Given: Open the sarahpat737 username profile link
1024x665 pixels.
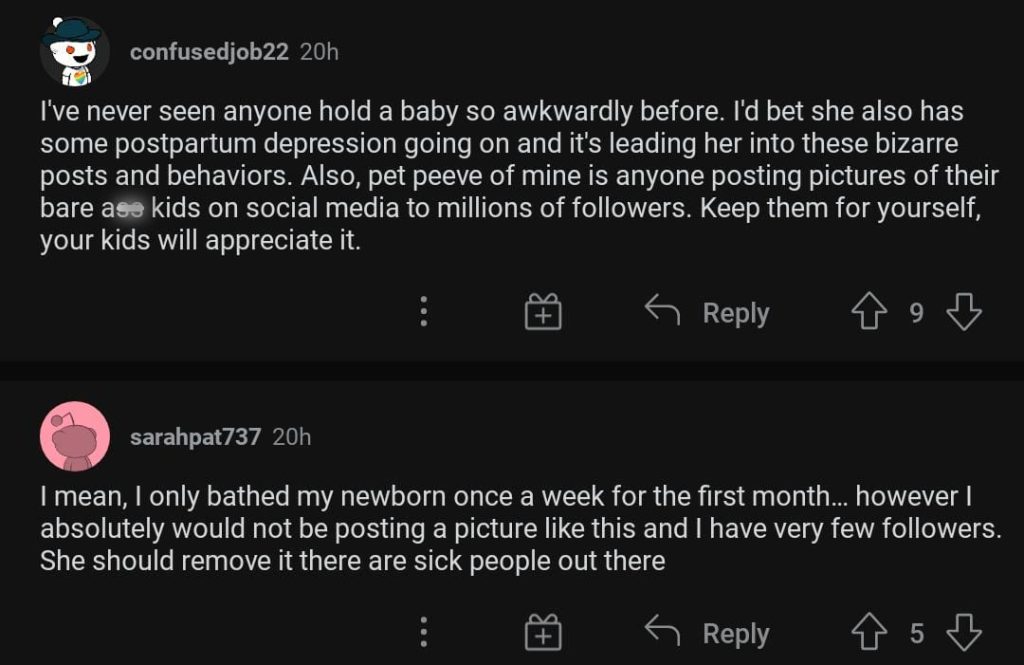Looking at the screenshot, I should (x=196, y=437).
